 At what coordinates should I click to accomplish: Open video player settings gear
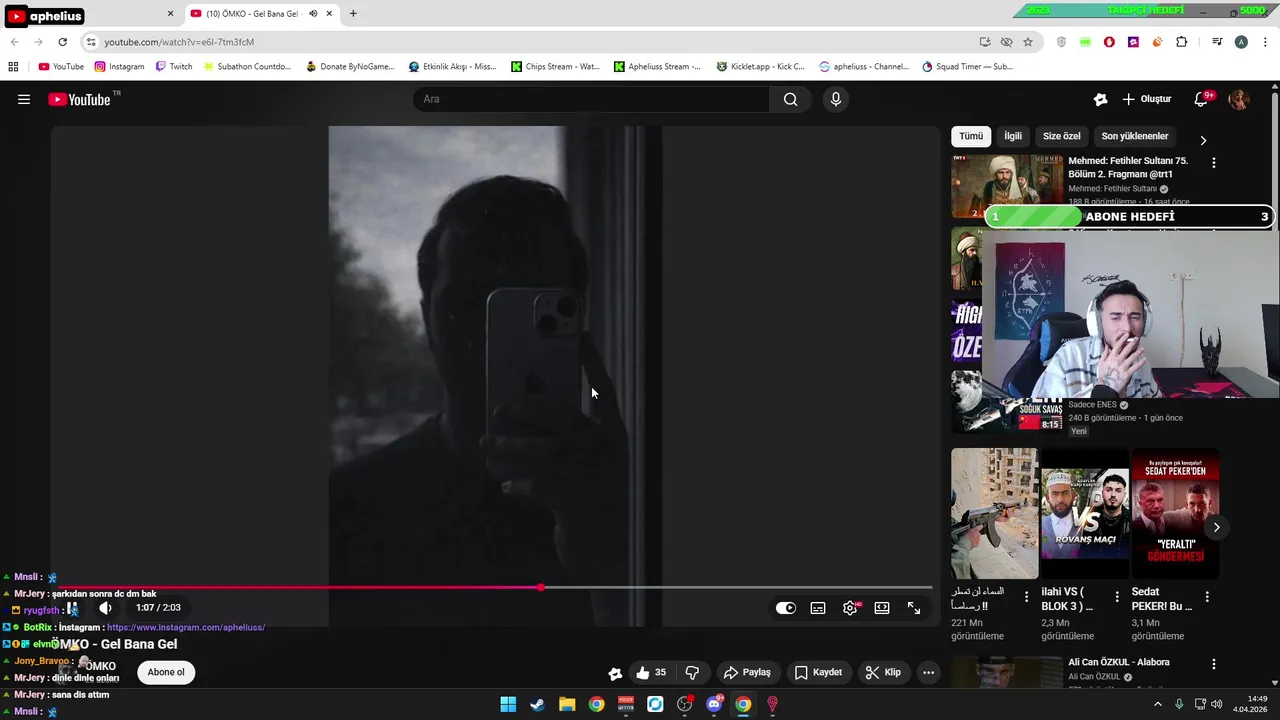click(850, 608)
